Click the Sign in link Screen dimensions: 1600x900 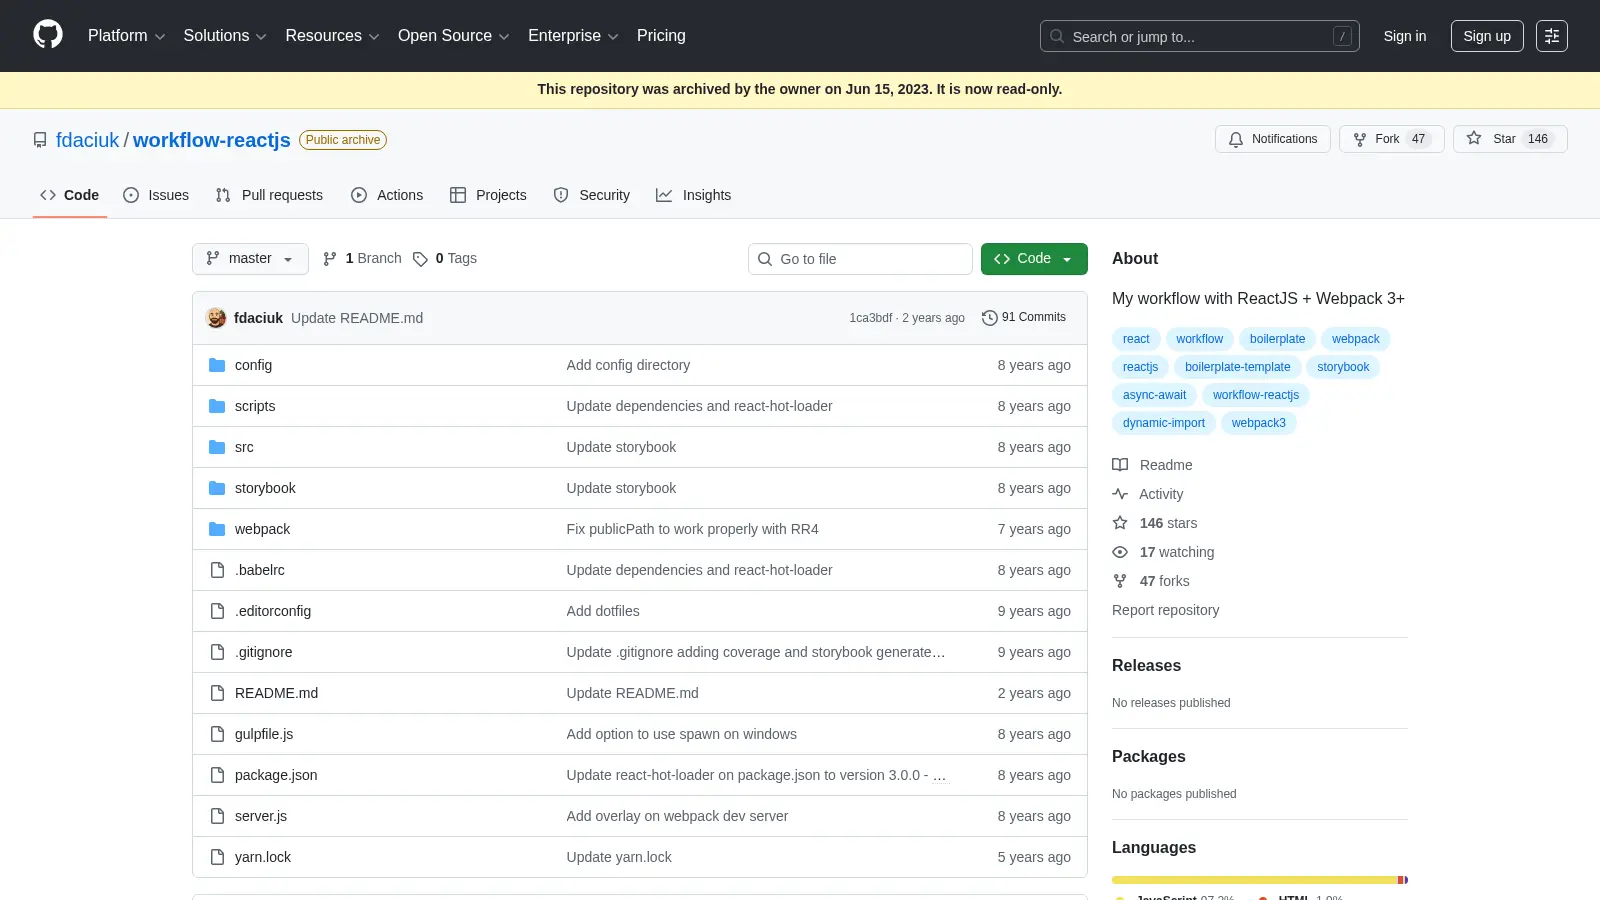click(x=1405, y=36)
